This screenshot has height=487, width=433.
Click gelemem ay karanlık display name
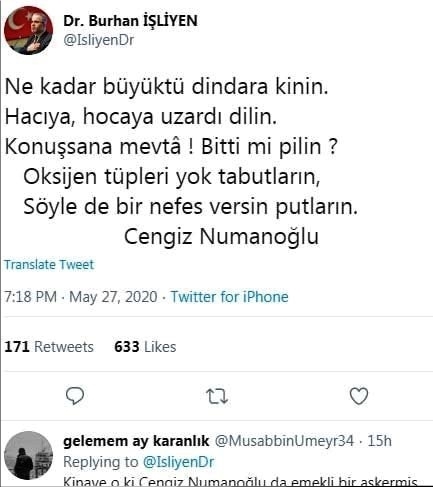click(136, 441)
